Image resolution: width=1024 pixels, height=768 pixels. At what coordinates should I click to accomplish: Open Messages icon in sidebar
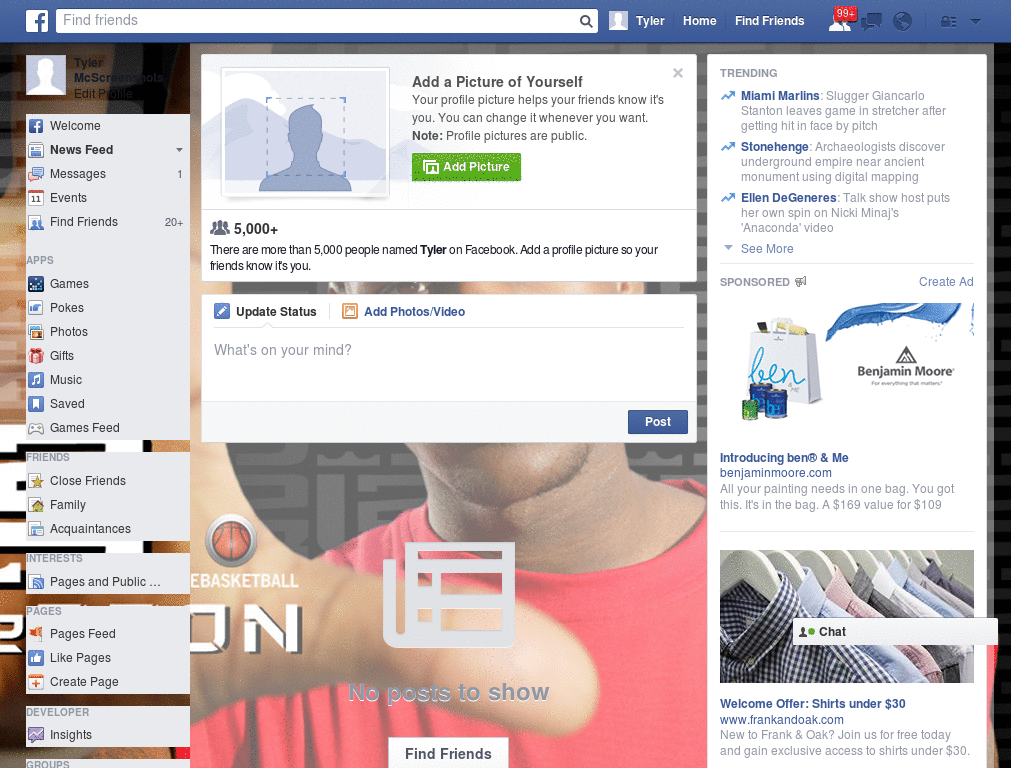(36, 174)
